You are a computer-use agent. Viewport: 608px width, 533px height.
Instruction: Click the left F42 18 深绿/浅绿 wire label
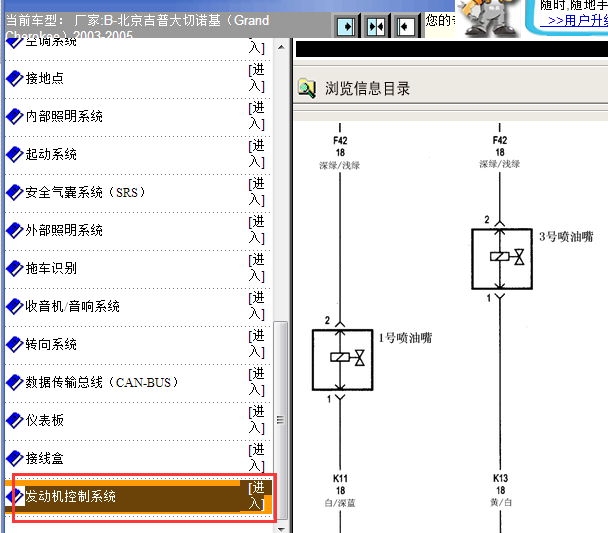pos(340,153)
